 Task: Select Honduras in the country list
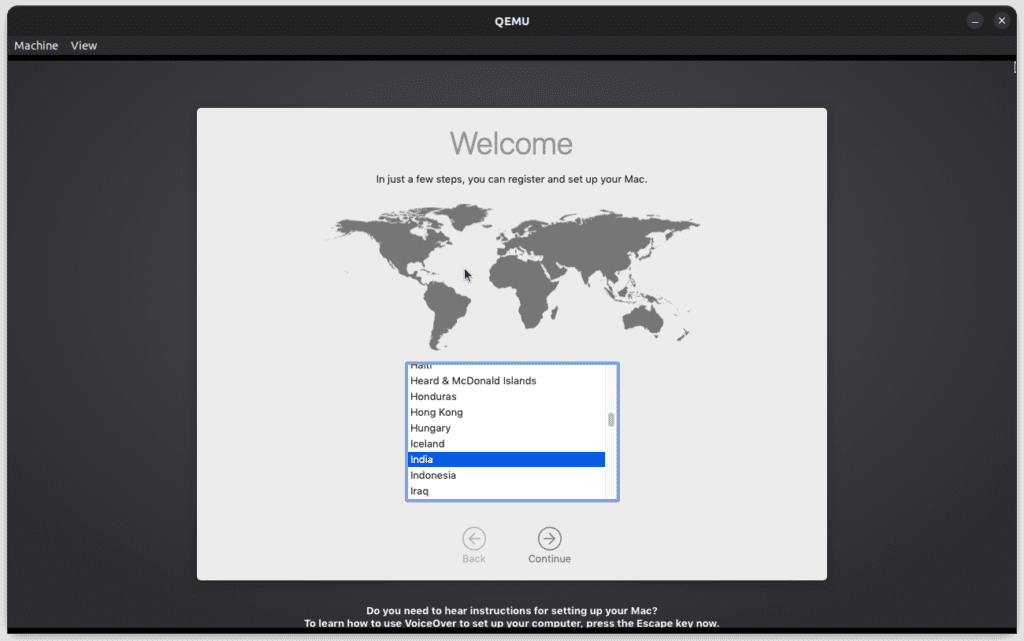(506, 397)
